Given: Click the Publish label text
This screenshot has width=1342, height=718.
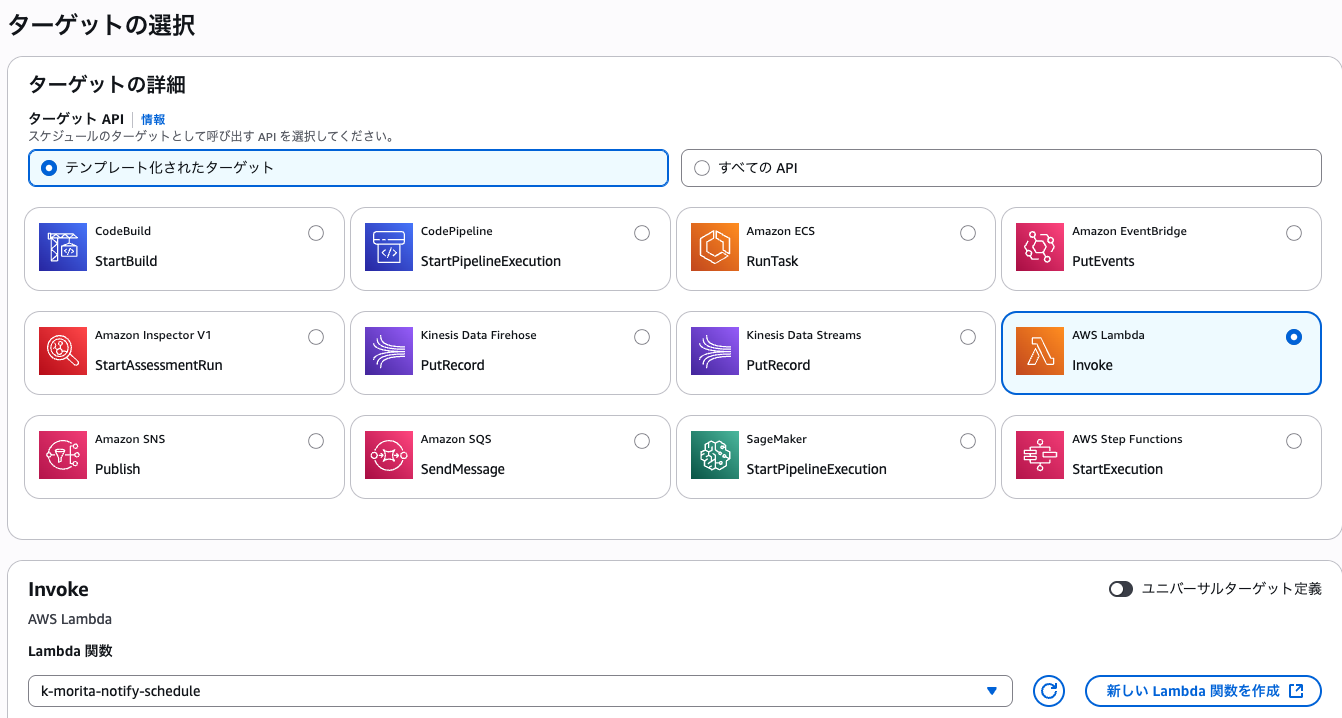Looking at the screenshot, I should tap(118, 469).
